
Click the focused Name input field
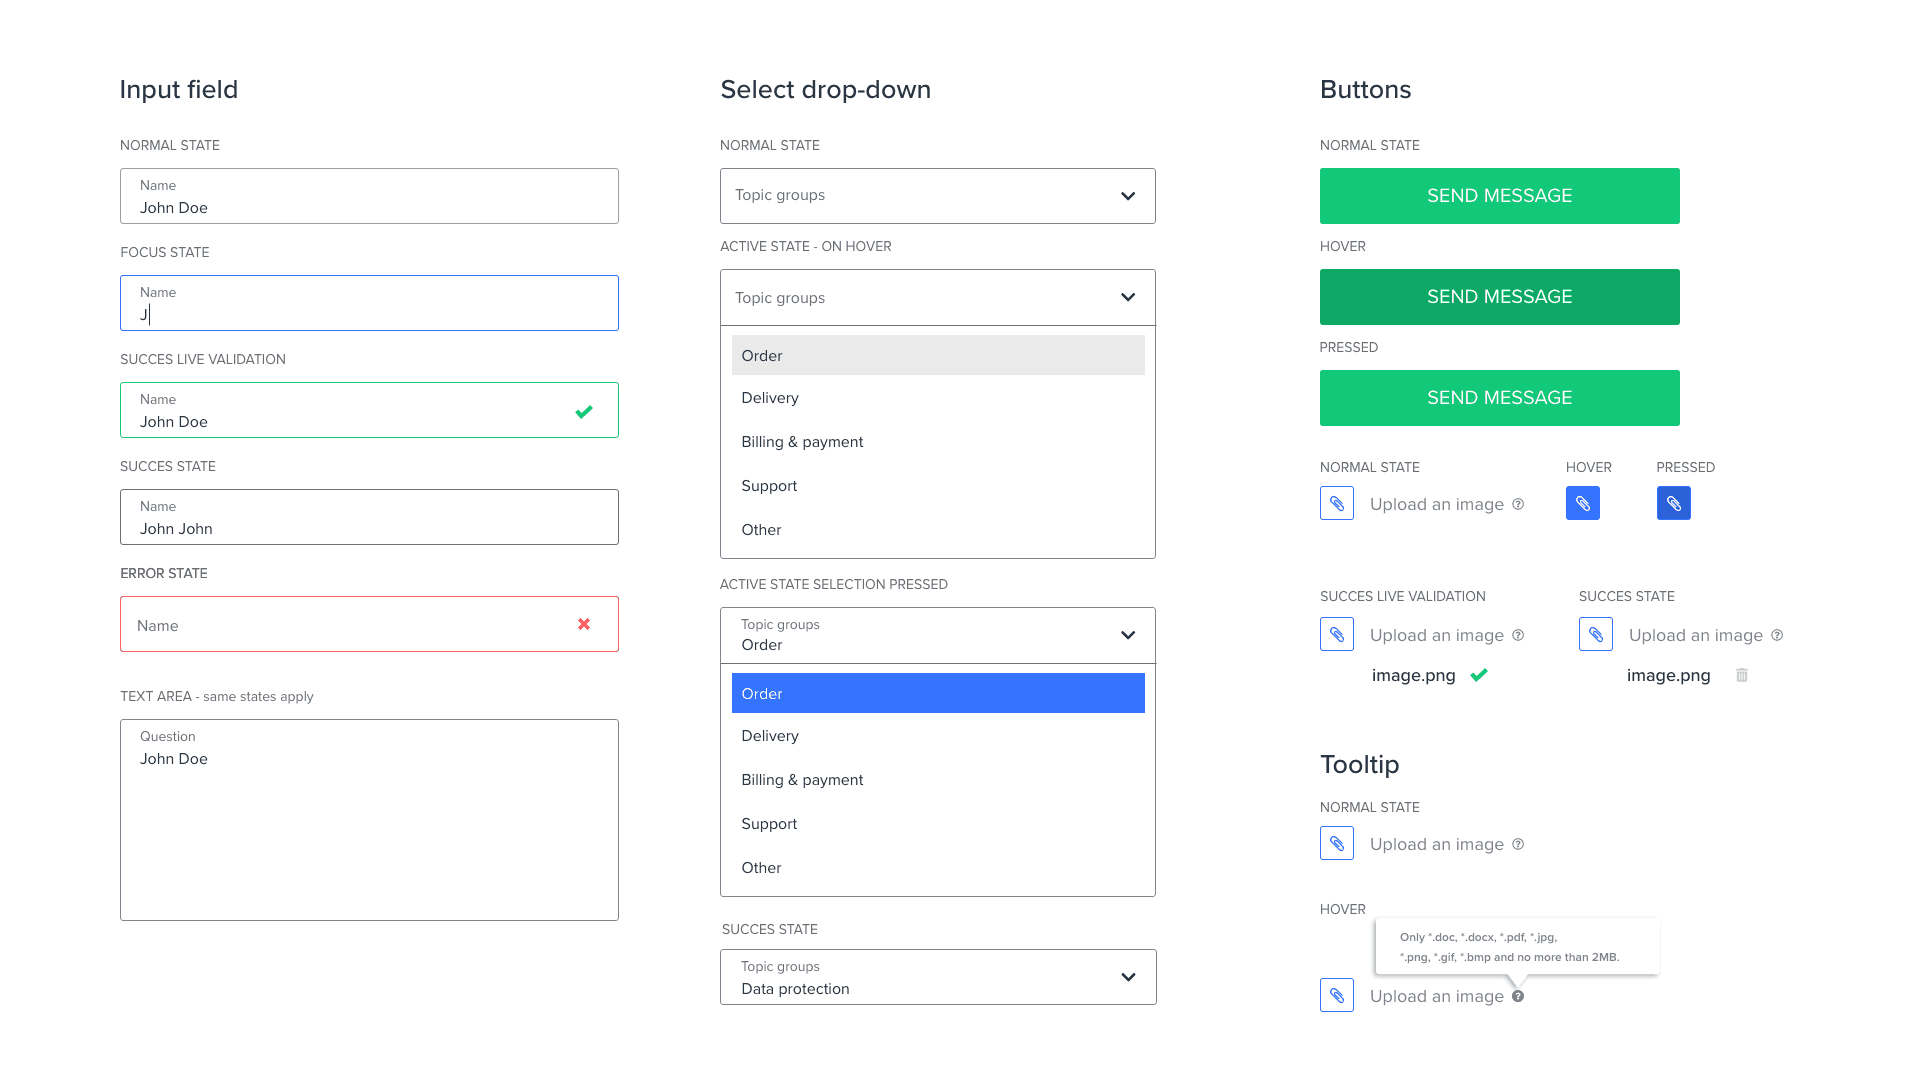coord(369,303)
